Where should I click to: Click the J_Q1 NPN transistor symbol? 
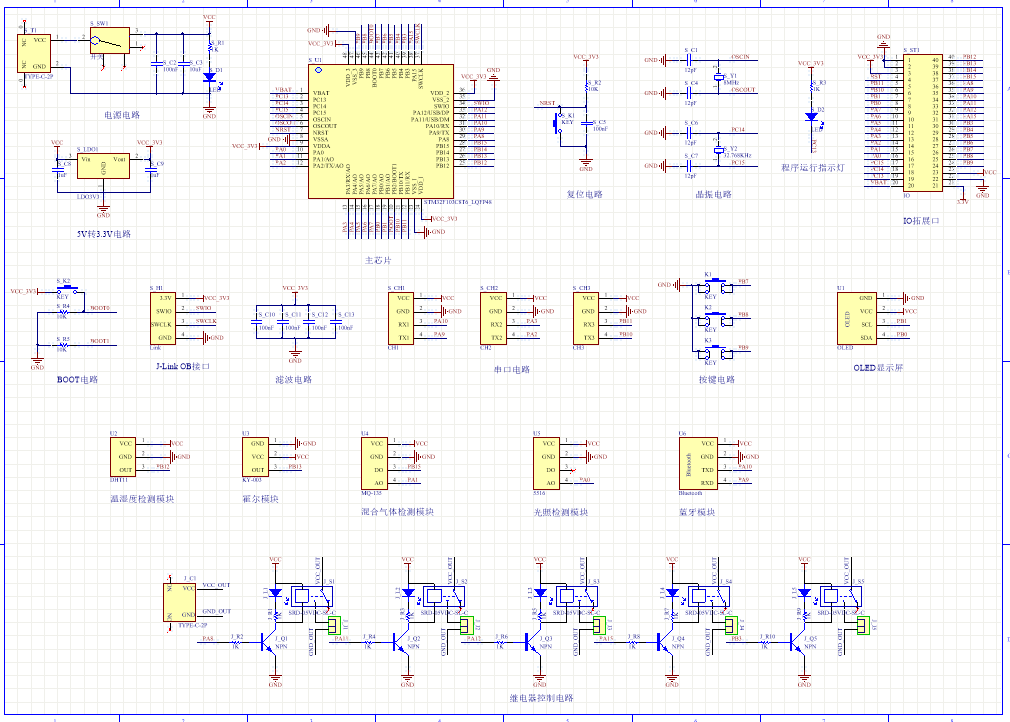point(270,642)
